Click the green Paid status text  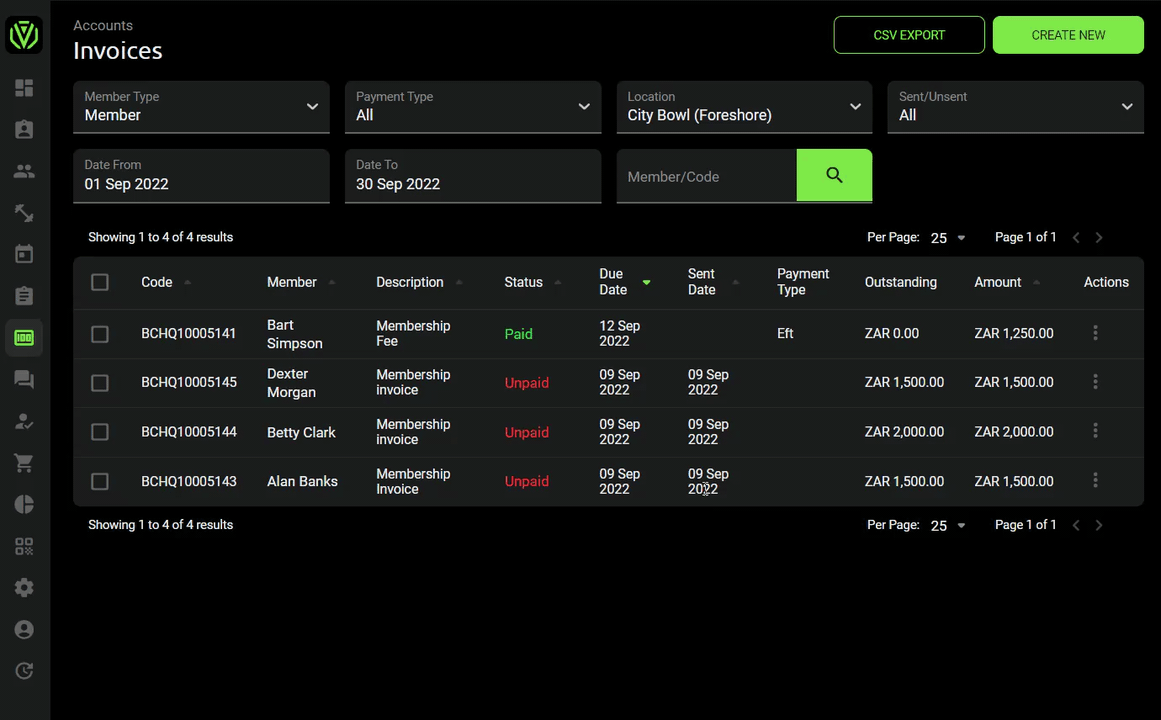[518, 334]
